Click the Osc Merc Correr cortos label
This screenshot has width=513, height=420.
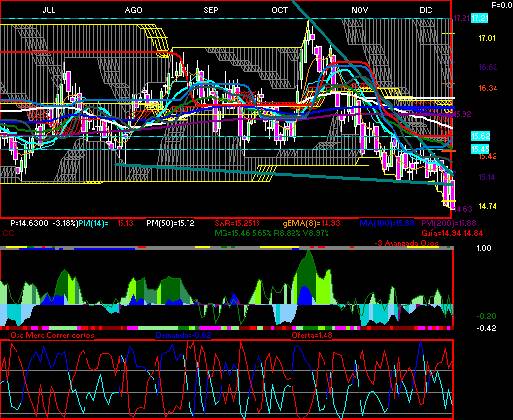click(52, 335)
